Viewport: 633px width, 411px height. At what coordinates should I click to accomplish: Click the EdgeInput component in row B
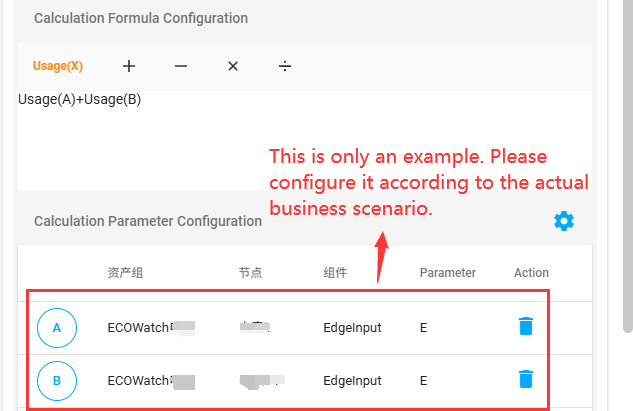pyautogui.click(x=352, y=380)
